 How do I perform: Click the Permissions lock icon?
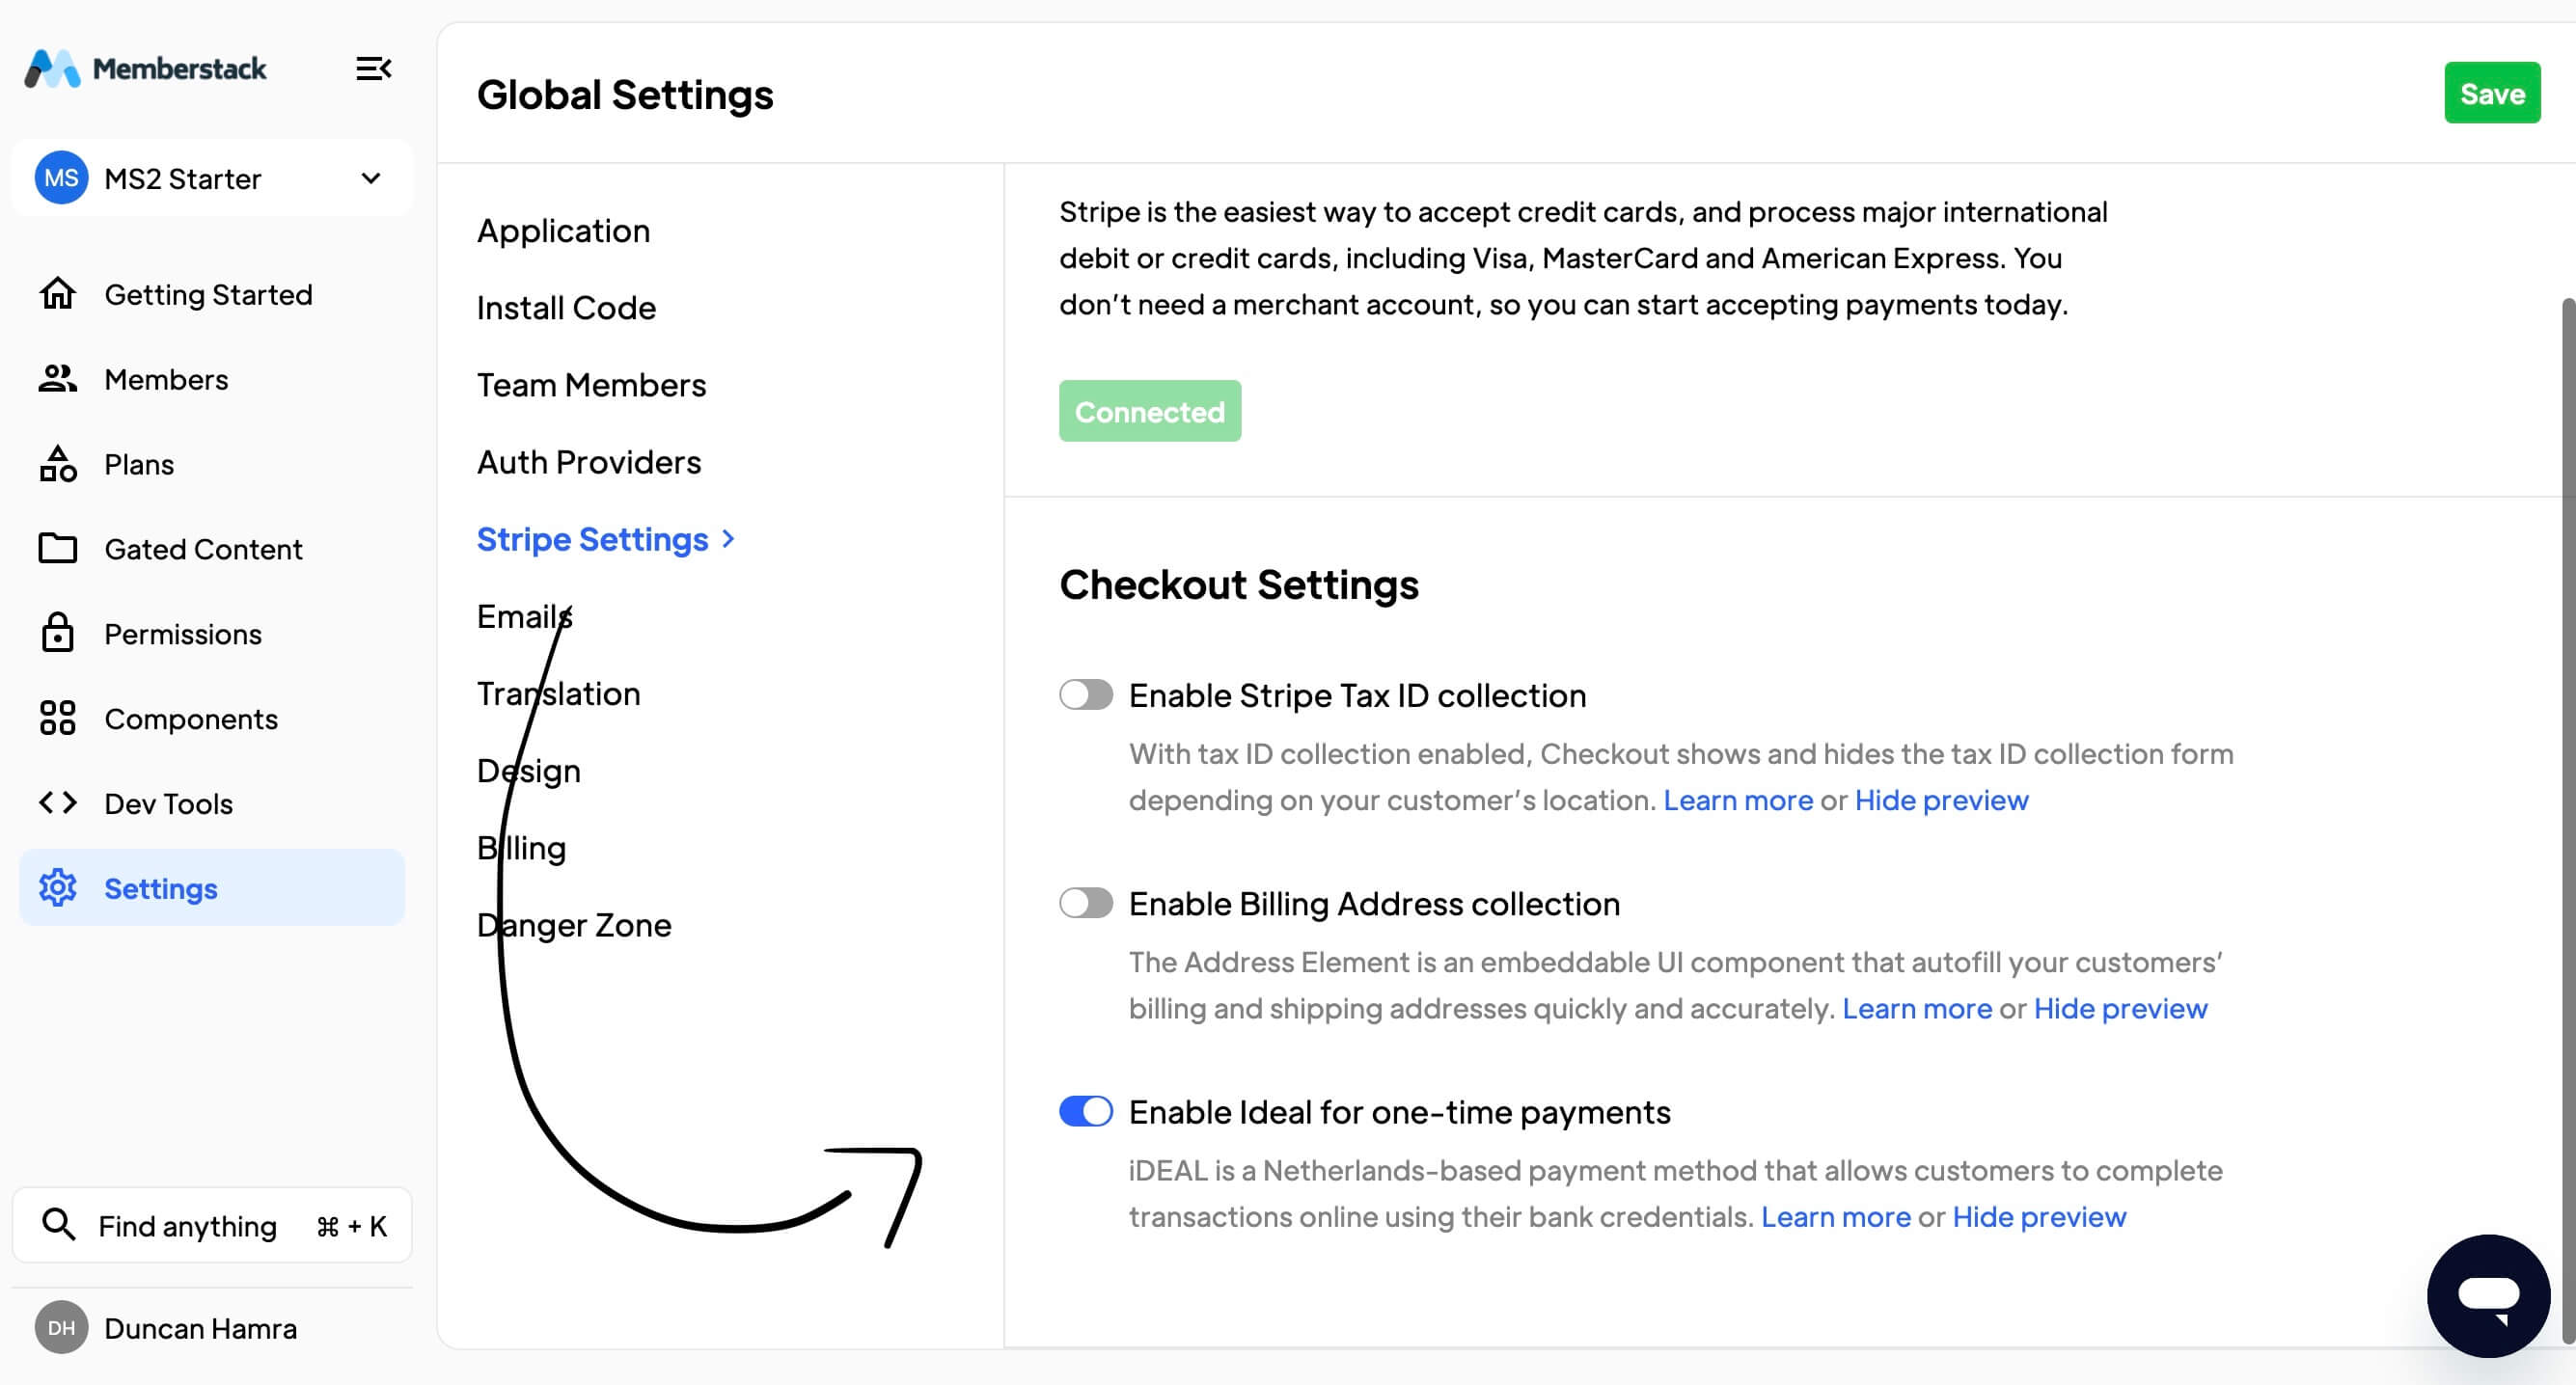click(57, 633)
